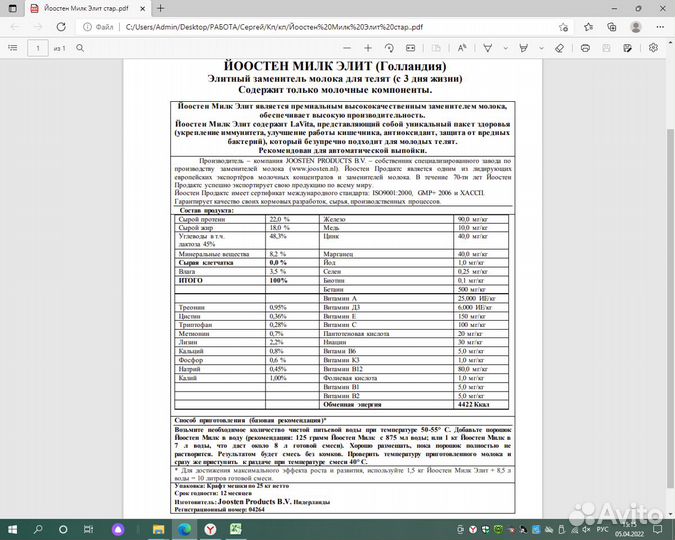Open the PDF table of contents panel
The image size is (675, 540).
(x=12, y=47)
